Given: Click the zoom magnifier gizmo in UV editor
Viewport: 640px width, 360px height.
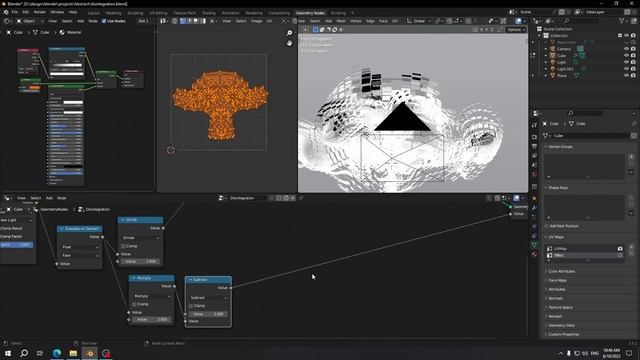Looking at the screenshot, I should (289, 33).
